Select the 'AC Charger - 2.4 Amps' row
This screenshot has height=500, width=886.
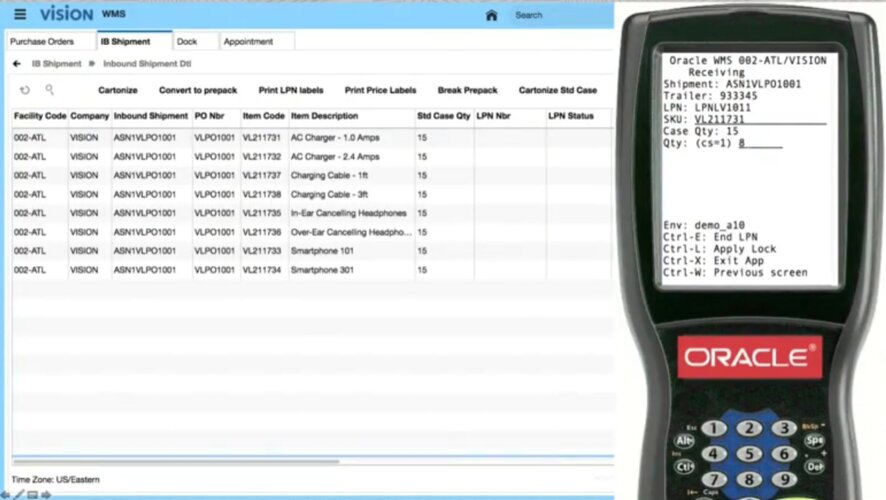312,156
